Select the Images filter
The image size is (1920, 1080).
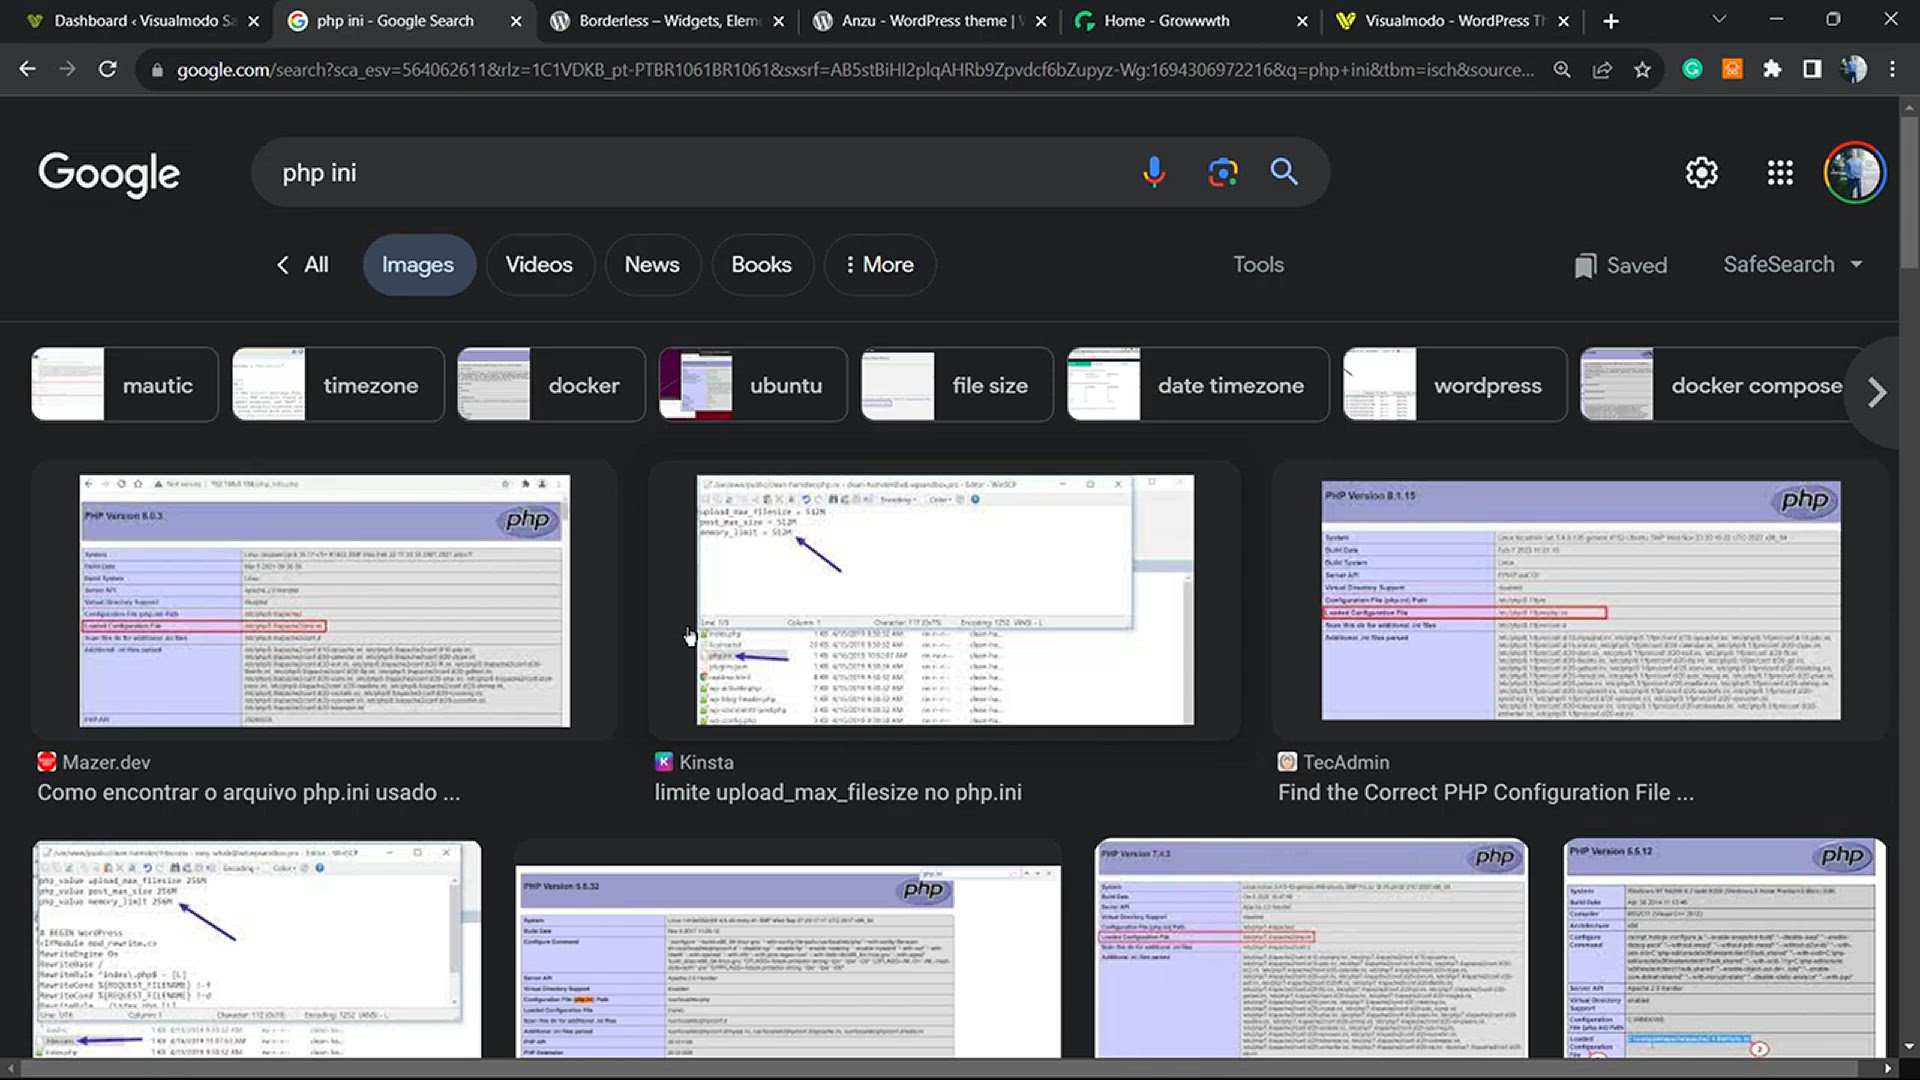418,265
